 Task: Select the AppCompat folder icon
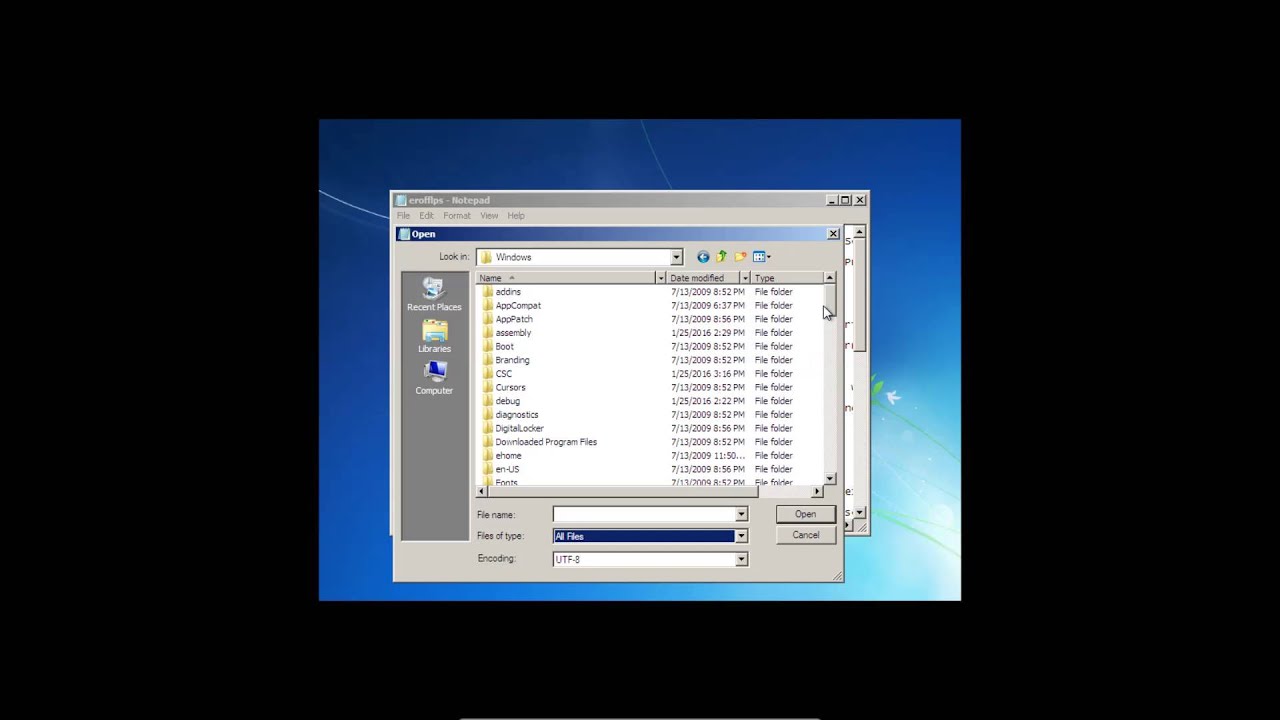coord(488,306)
